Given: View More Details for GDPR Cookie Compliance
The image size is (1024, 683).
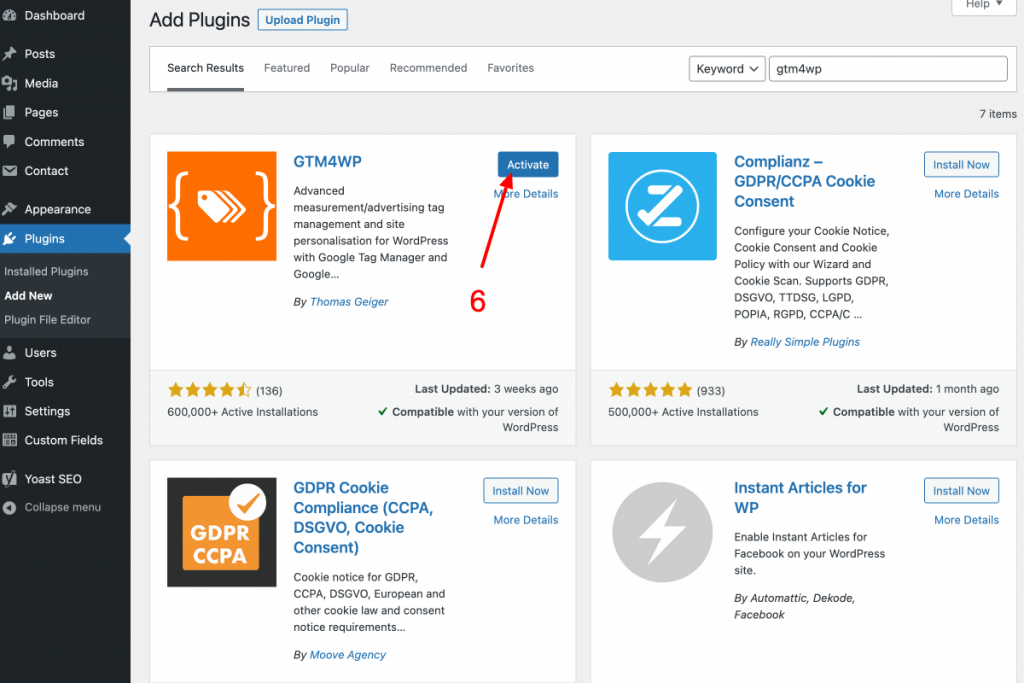Looking at the screenshot, I should coord(526,520).
